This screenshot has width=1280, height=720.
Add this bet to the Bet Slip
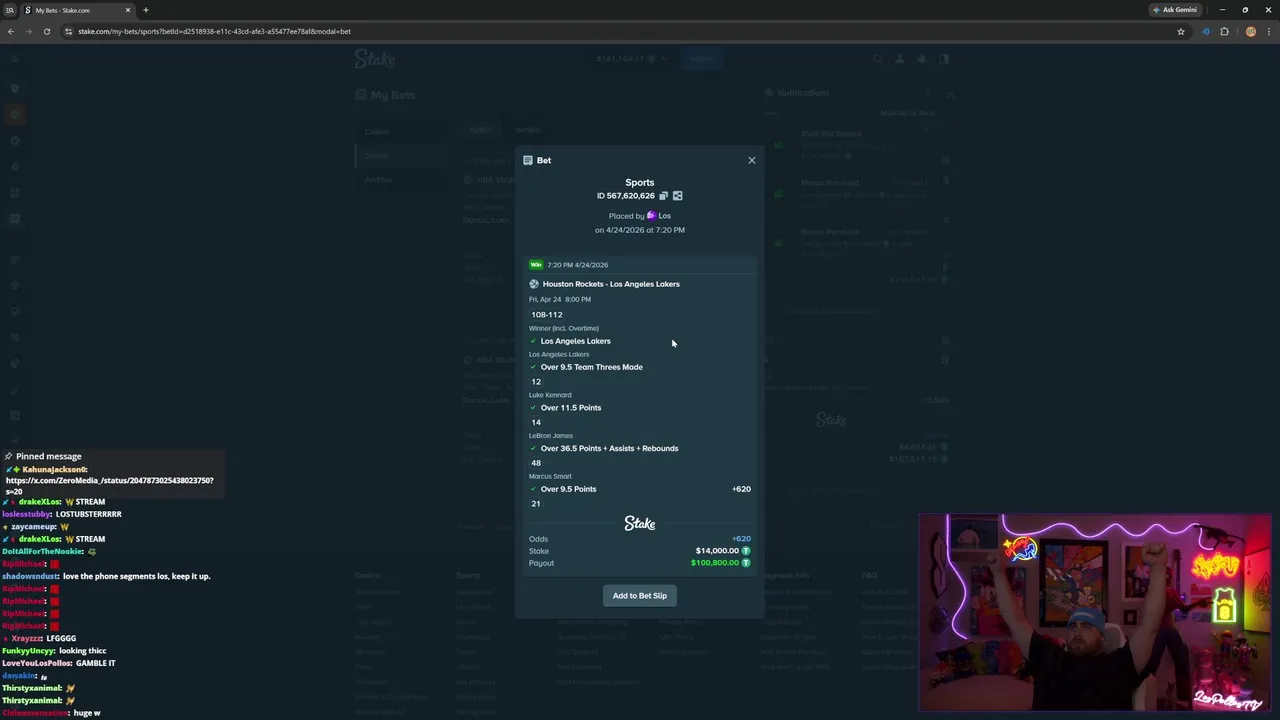click(640, 596)
